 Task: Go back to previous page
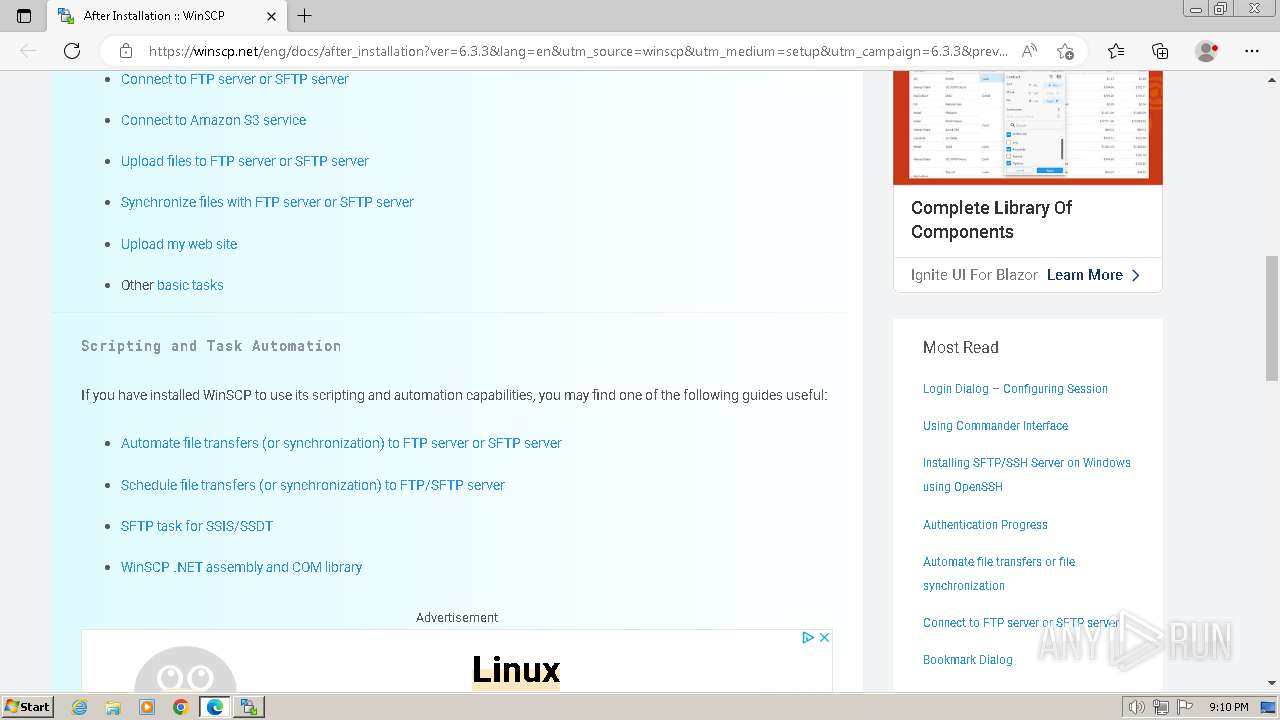click(28, 51)
